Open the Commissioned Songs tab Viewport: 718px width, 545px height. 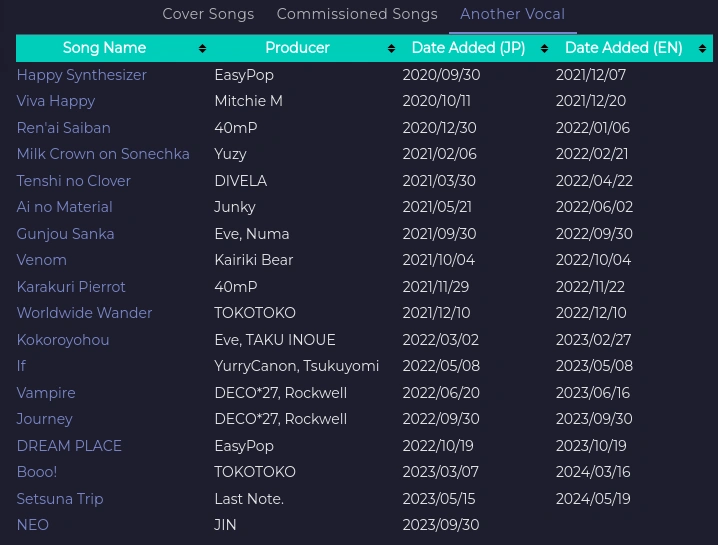(x=357, y=14)
